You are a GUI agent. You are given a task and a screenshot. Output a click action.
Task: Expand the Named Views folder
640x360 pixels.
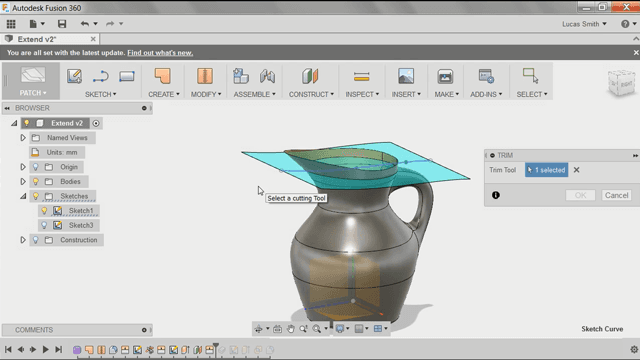pos(23,138)
